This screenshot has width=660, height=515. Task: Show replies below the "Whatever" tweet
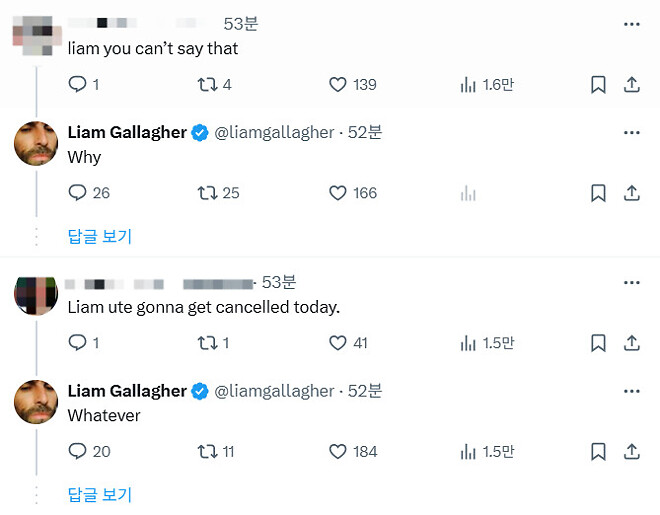coord(99,494)
